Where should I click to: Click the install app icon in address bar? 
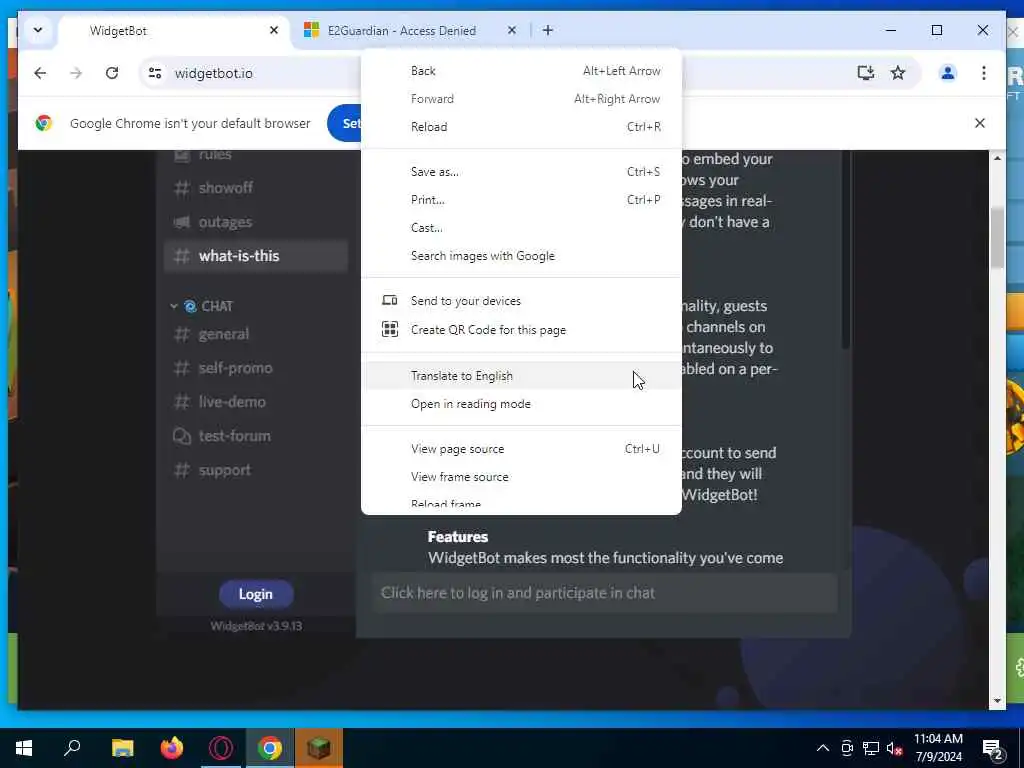[x=865, y=73]
